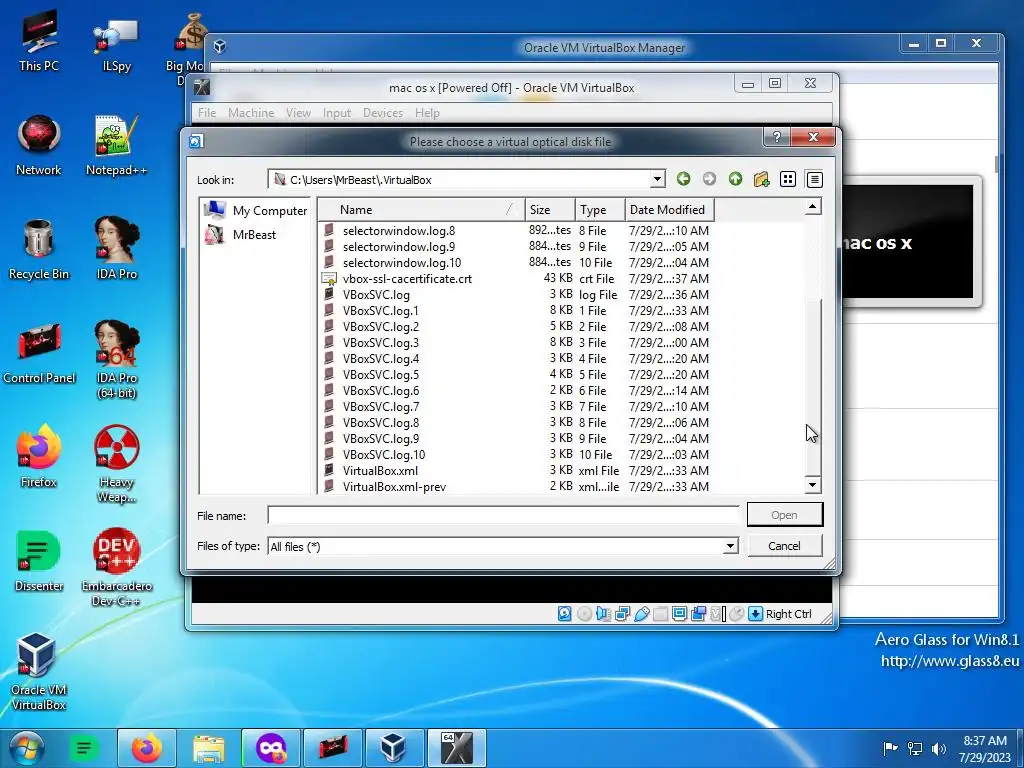Open the Devices menu

pyautogui.click(x=383, y=113)
